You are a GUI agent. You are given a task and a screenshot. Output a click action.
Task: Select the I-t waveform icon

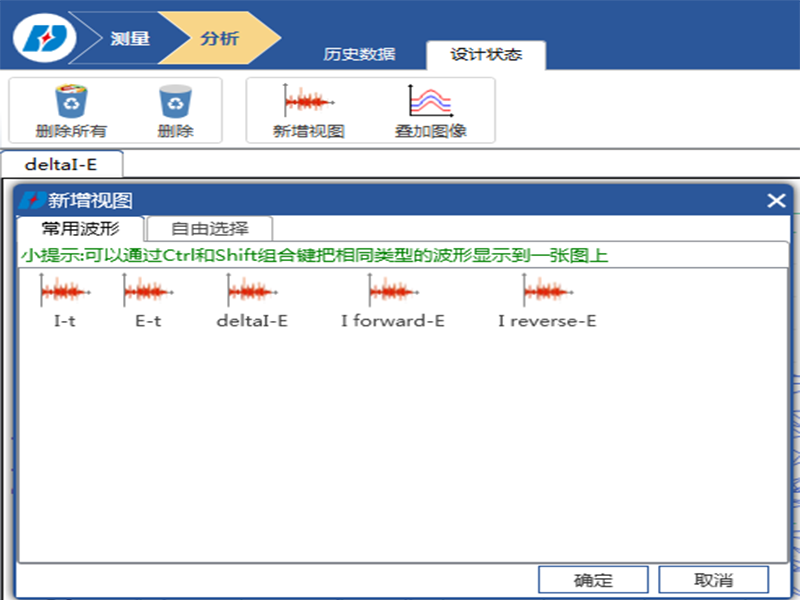pyautogui.click(x=65, y=291)
